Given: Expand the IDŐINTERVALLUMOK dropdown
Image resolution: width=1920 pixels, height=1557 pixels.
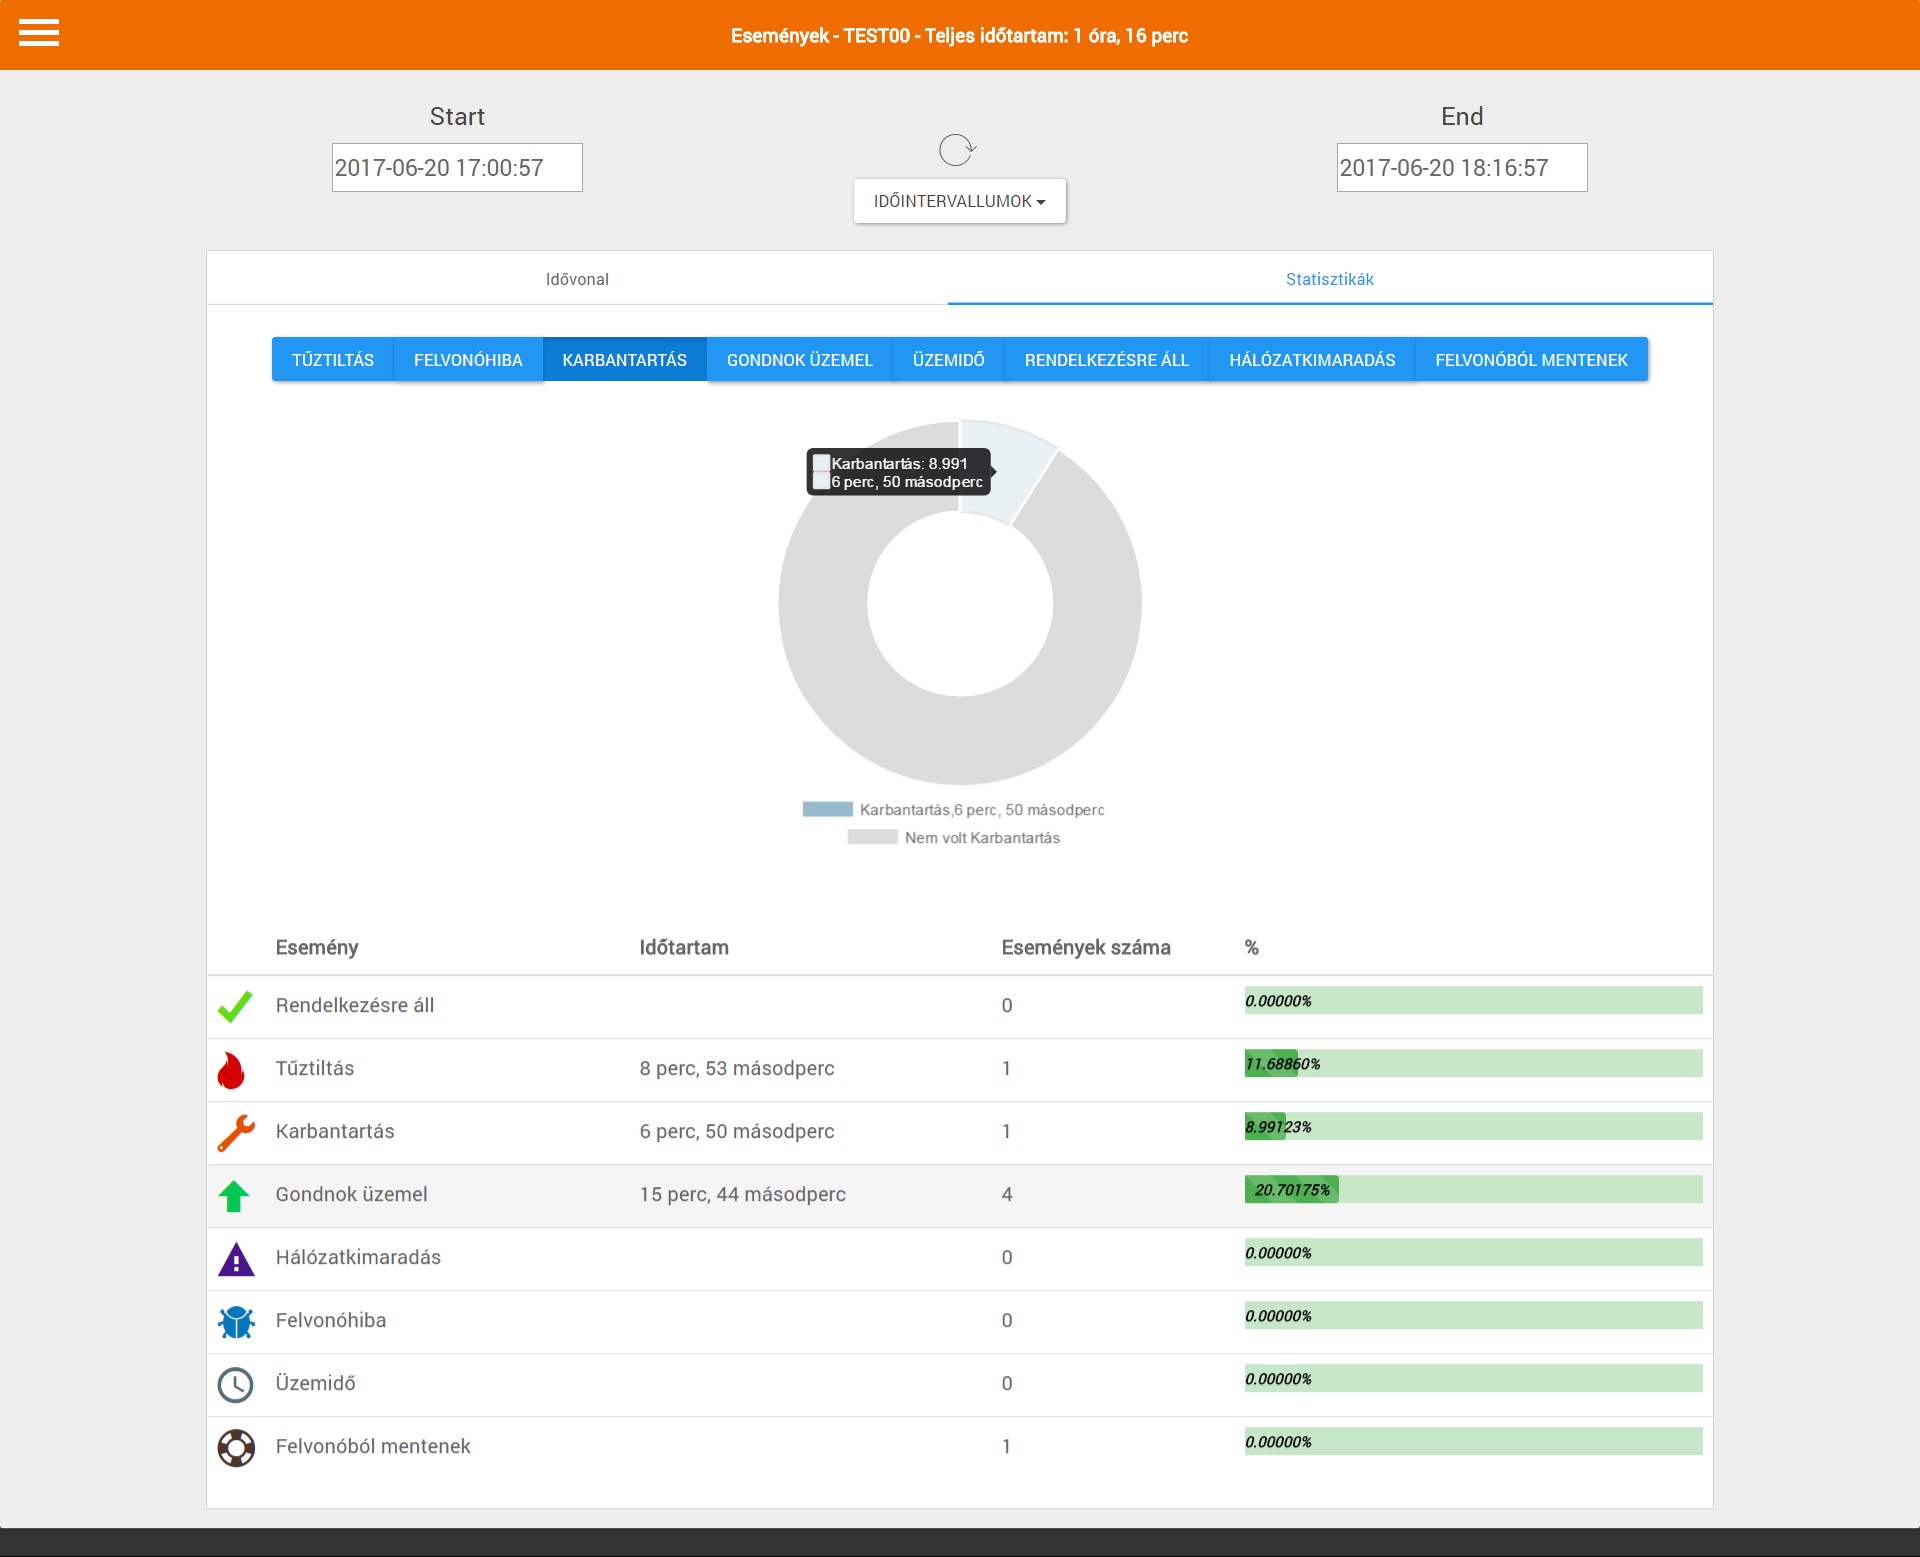Looking at the screenshot, I should pos(959,201).
